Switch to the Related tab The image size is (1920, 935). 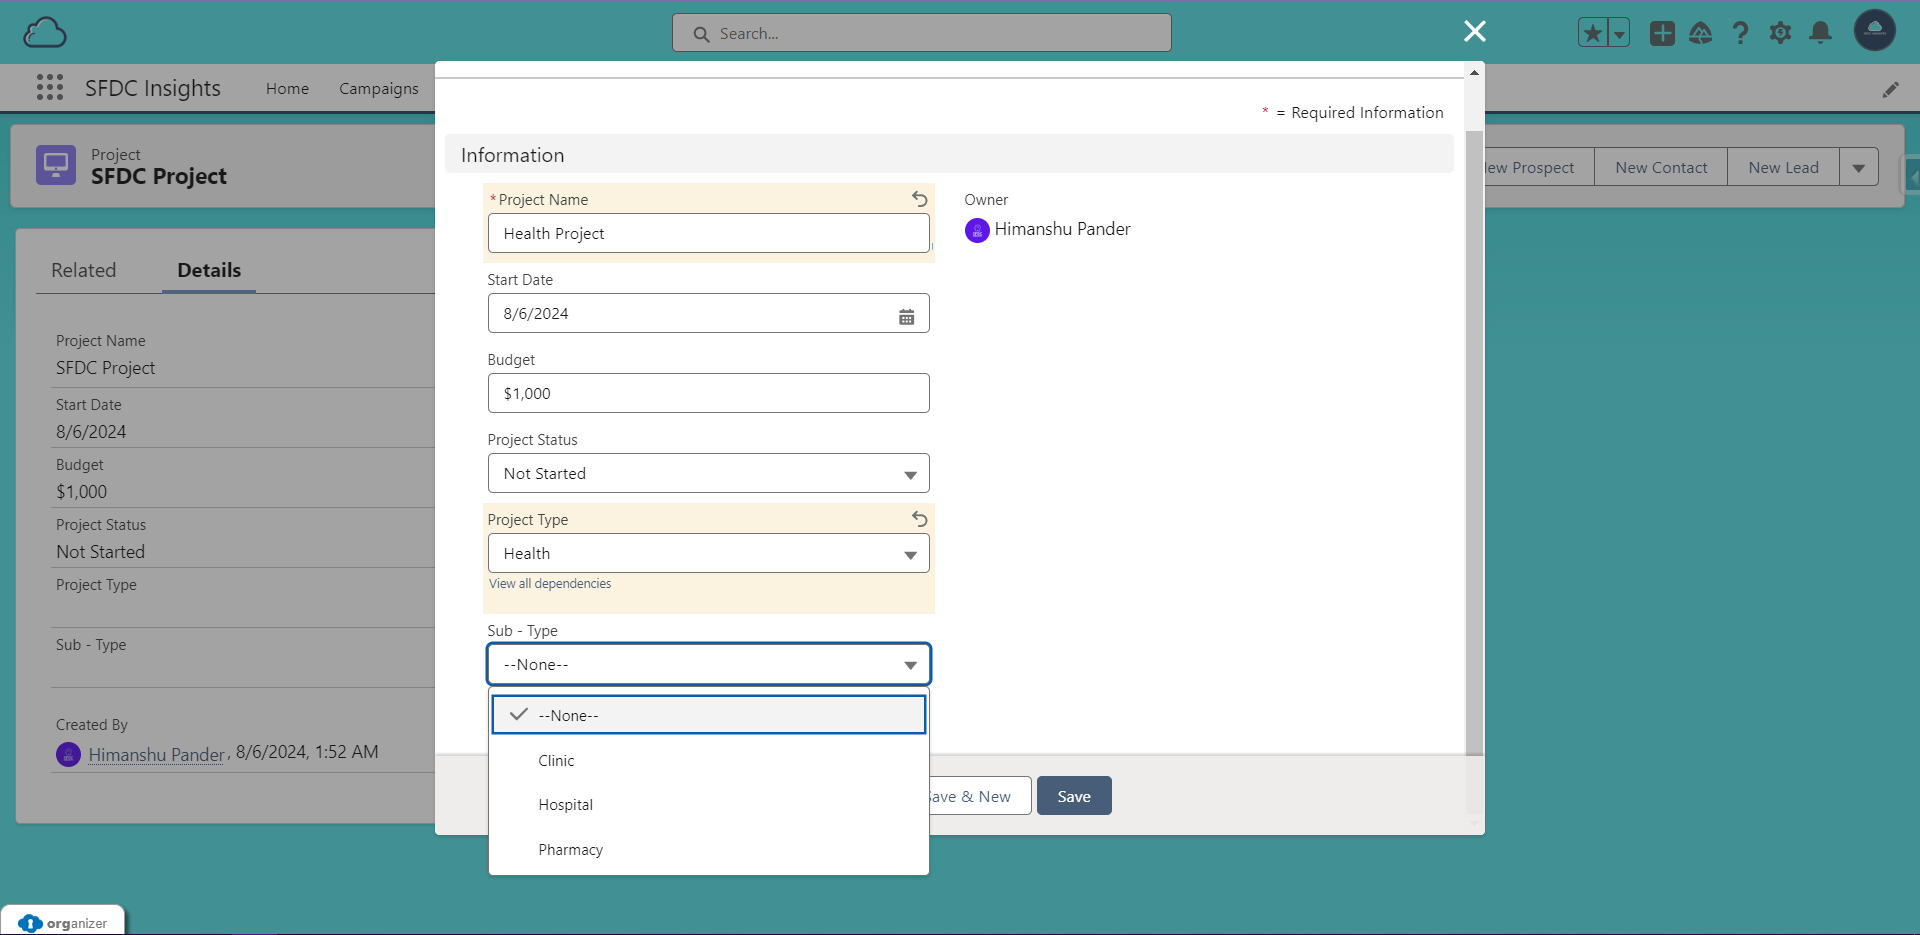pos(84,270)
